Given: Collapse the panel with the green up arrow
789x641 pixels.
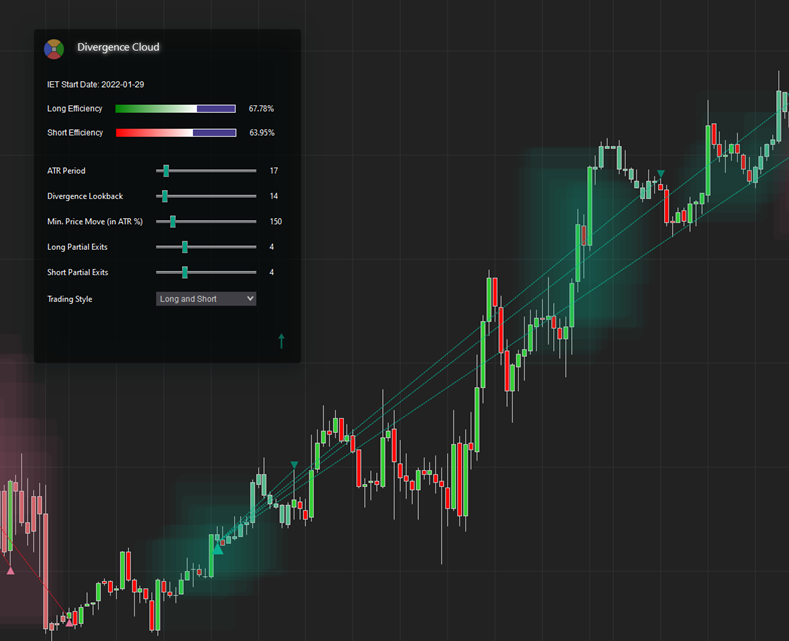Looking at the screenshot, I should coord(281,341).
